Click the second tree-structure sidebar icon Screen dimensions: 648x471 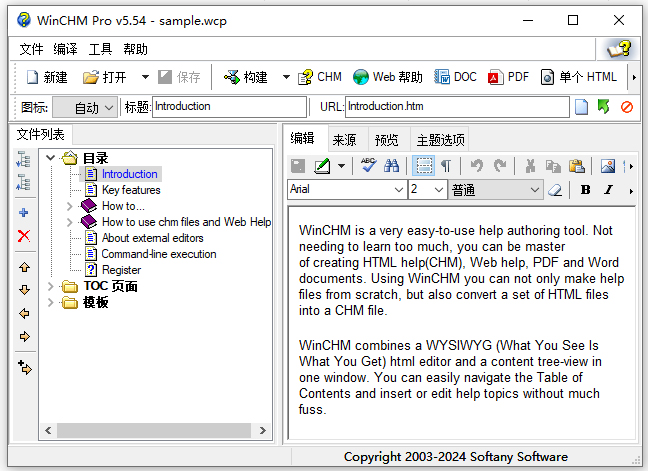click(x=24, y=182)
